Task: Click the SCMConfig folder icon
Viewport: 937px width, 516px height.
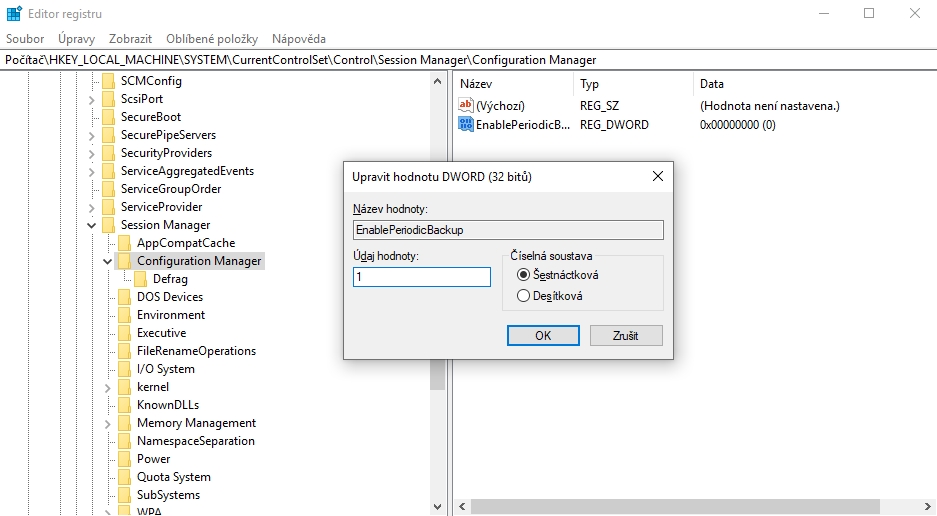Action: pos(108,81)
